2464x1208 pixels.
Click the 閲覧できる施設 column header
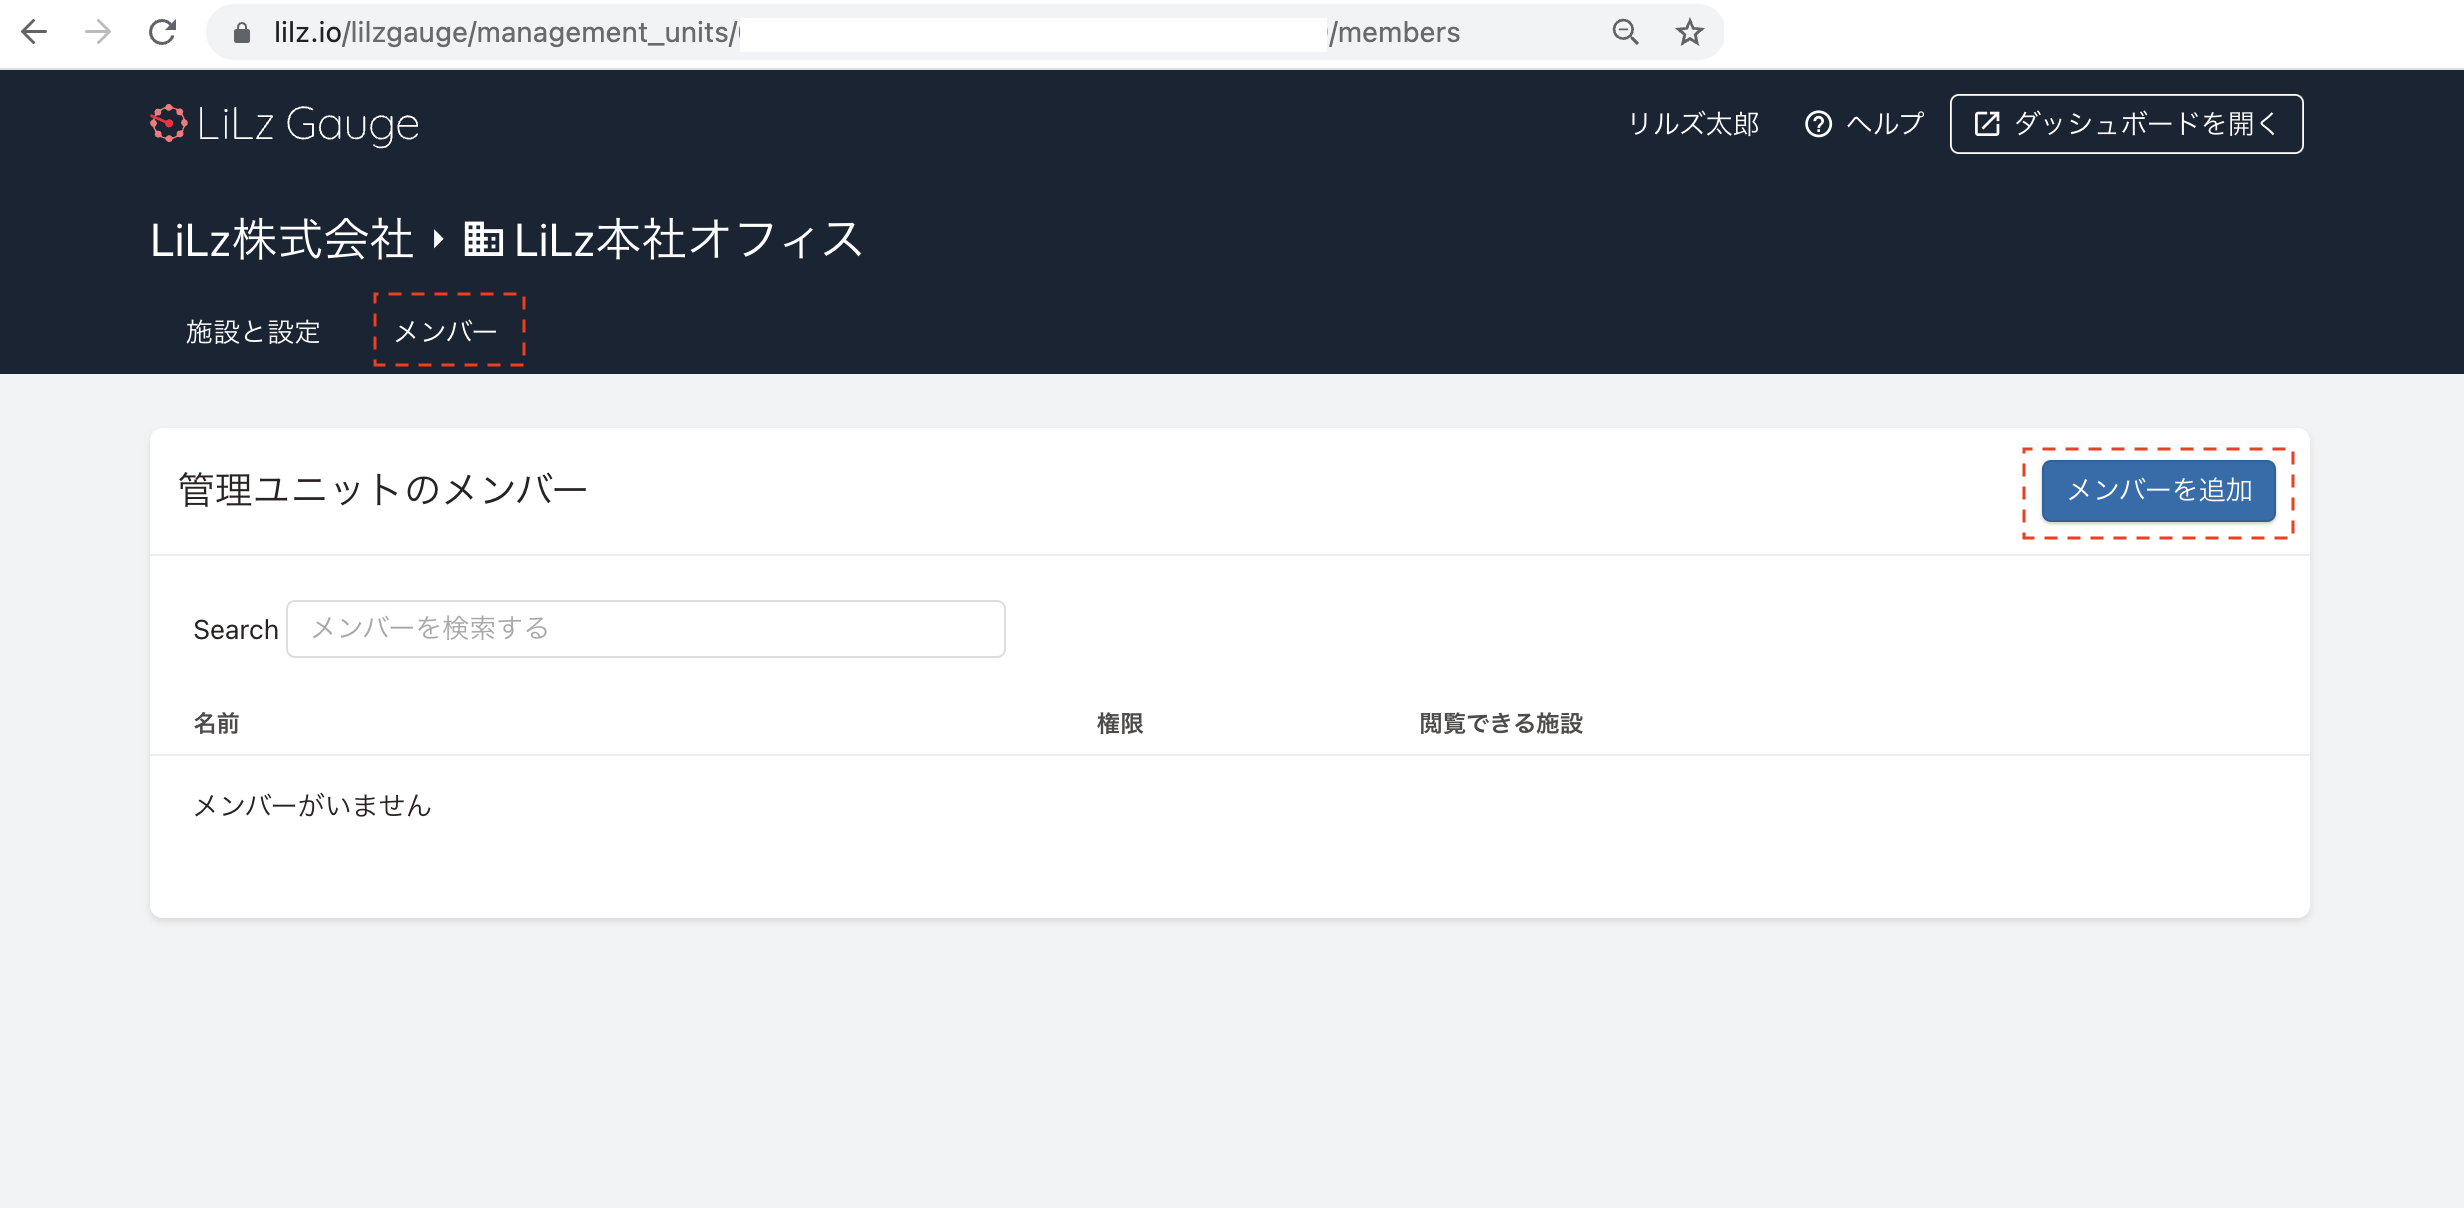[x=1501, y=723]
